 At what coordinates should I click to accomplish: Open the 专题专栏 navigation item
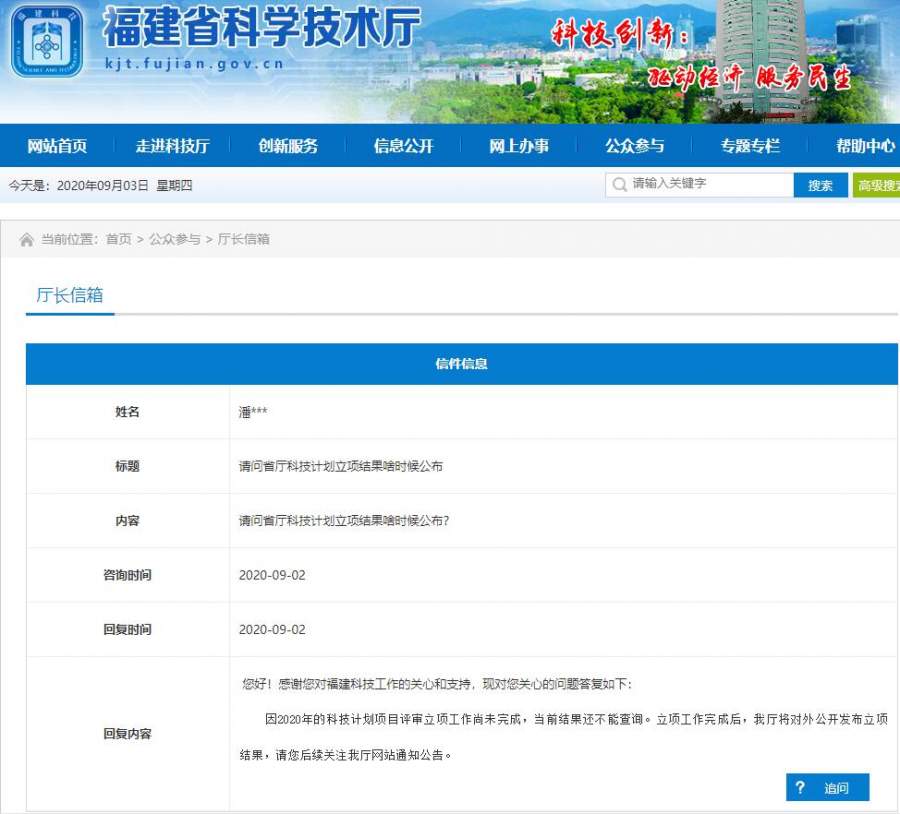pyautogui.click(x=750, y=146)
